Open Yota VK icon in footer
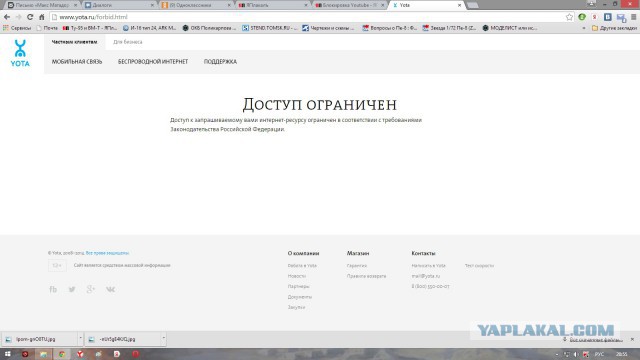The image size is (640, 360). (x=110, y=289)
